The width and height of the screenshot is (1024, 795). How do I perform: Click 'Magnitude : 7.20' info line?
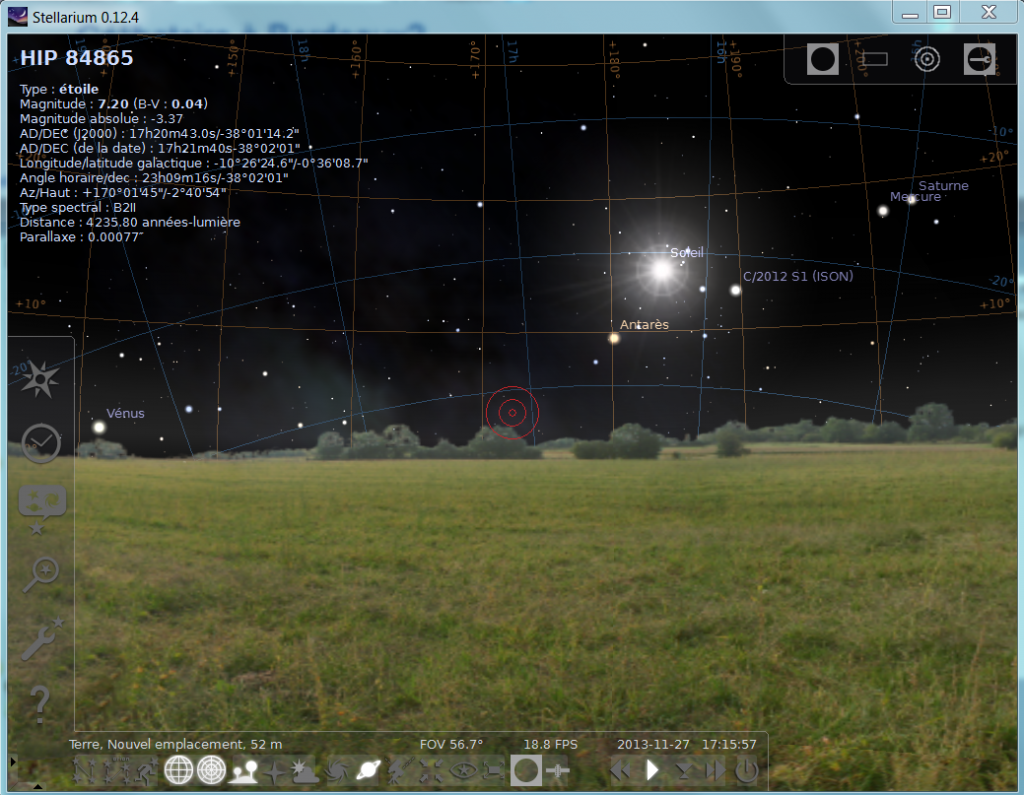(x=74, y=104)
